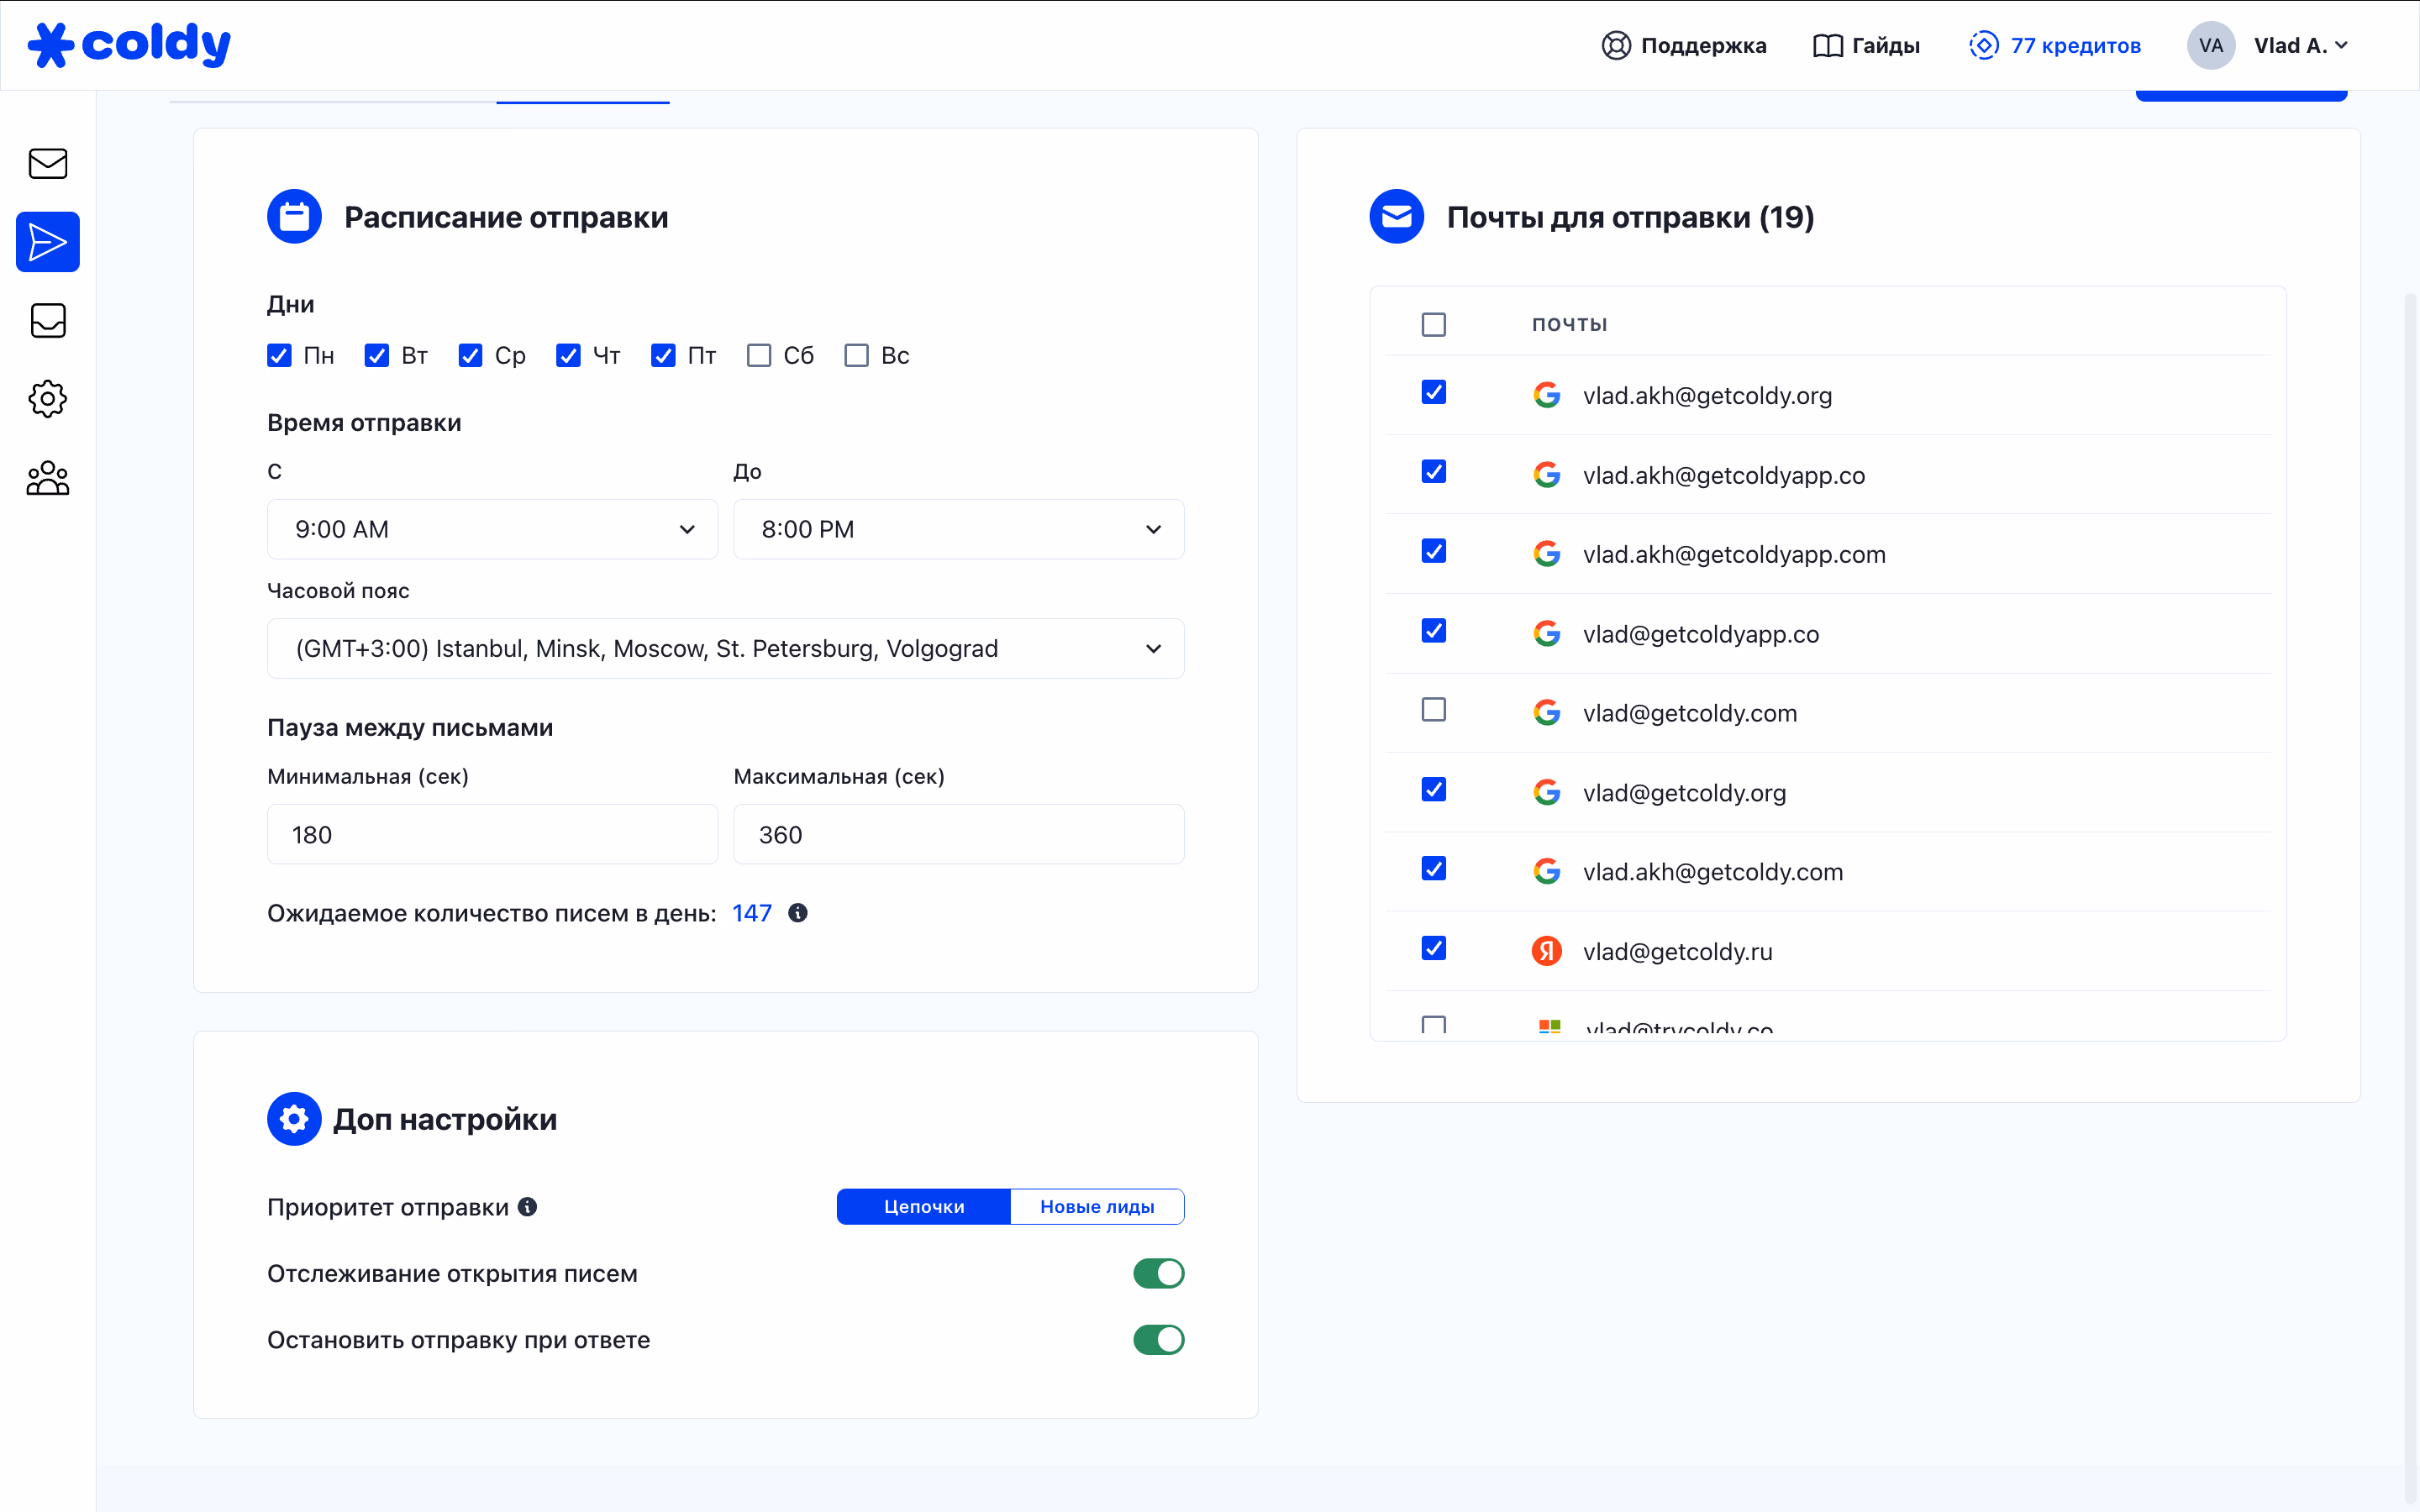Click the Минимальная pause field with 180
This screenshot has height=1512, width=2420.
(x=492, y=834)
